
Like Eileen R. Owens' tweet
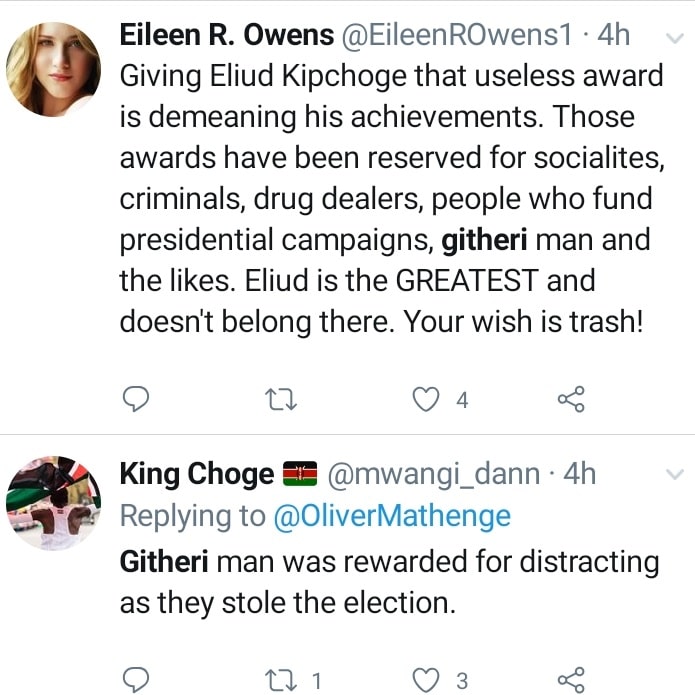tap(427, 400)
